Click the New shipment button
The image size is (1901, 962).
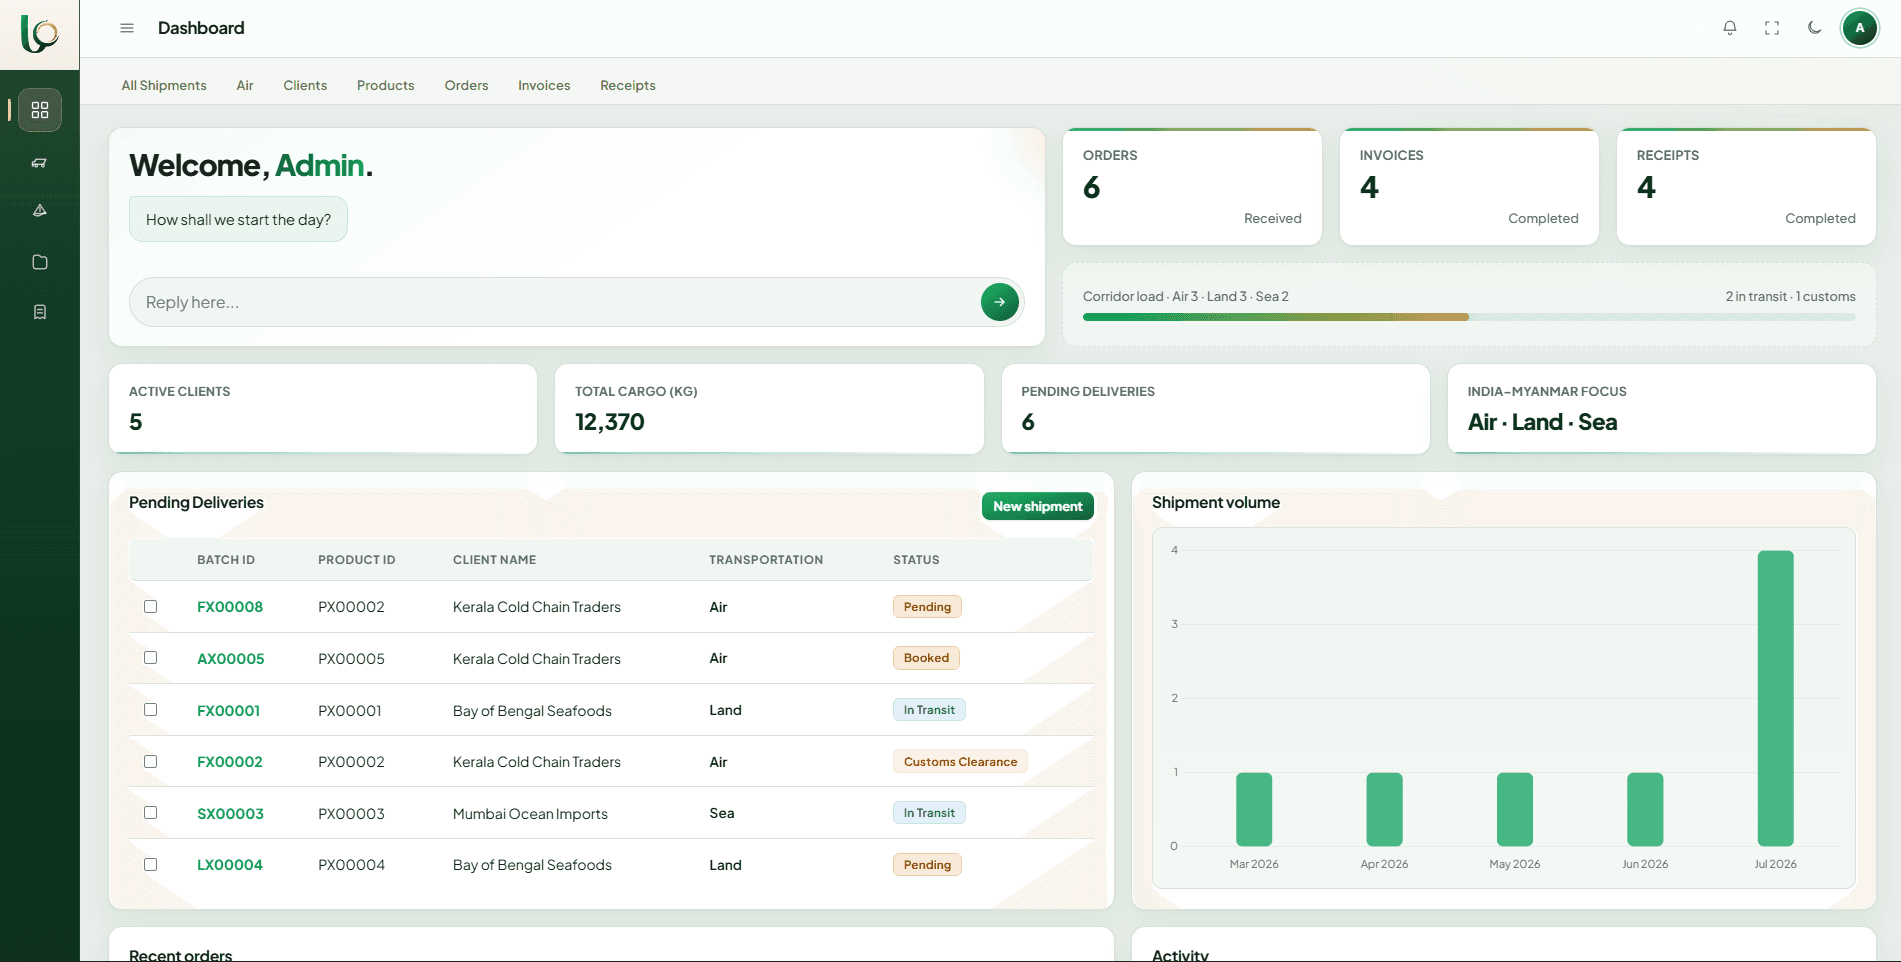coord(1038,506)
